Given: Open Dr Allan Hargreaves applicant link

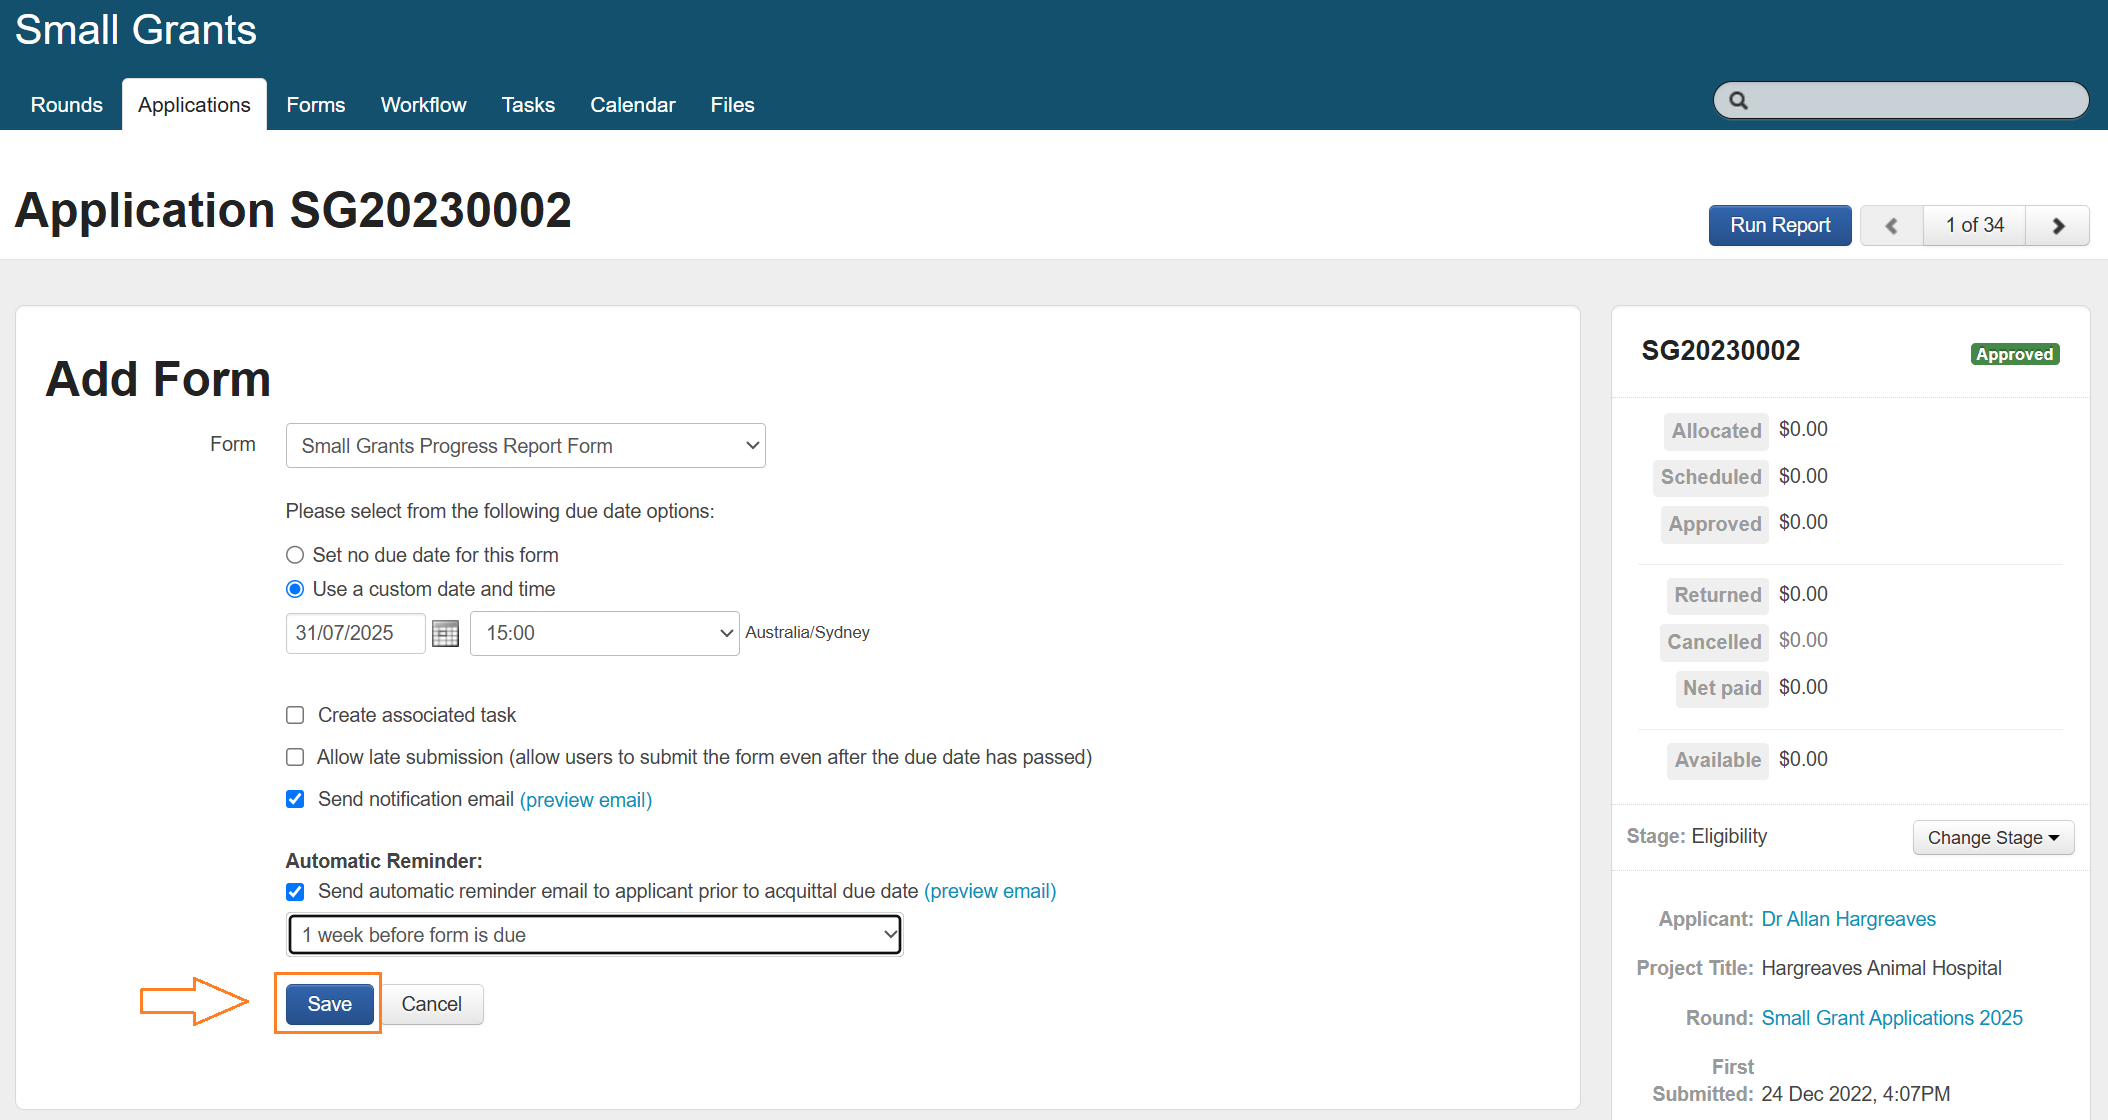Looking at the screenshot, I should pyautogui.click(x=1848, y=919).
